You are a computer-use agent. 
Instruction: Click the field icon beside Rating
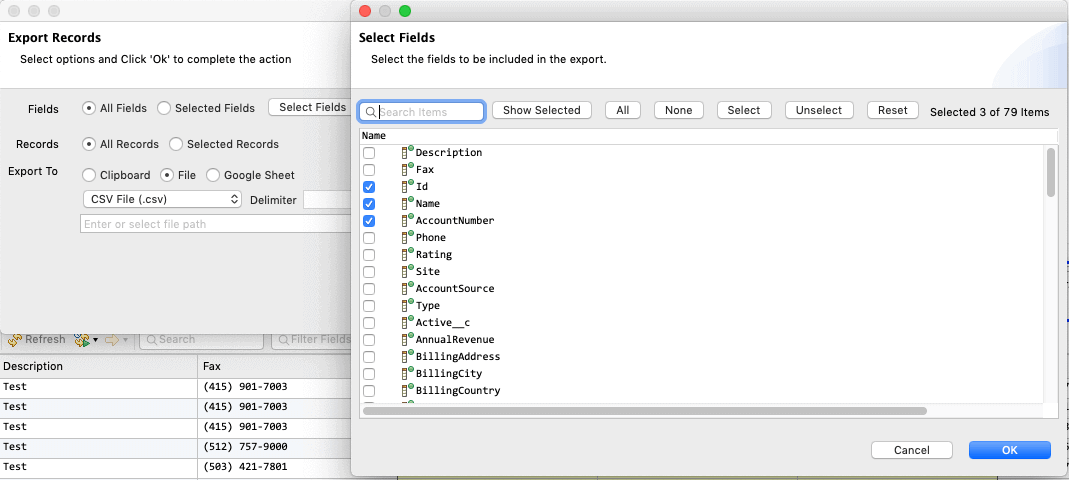click(408, 254)
